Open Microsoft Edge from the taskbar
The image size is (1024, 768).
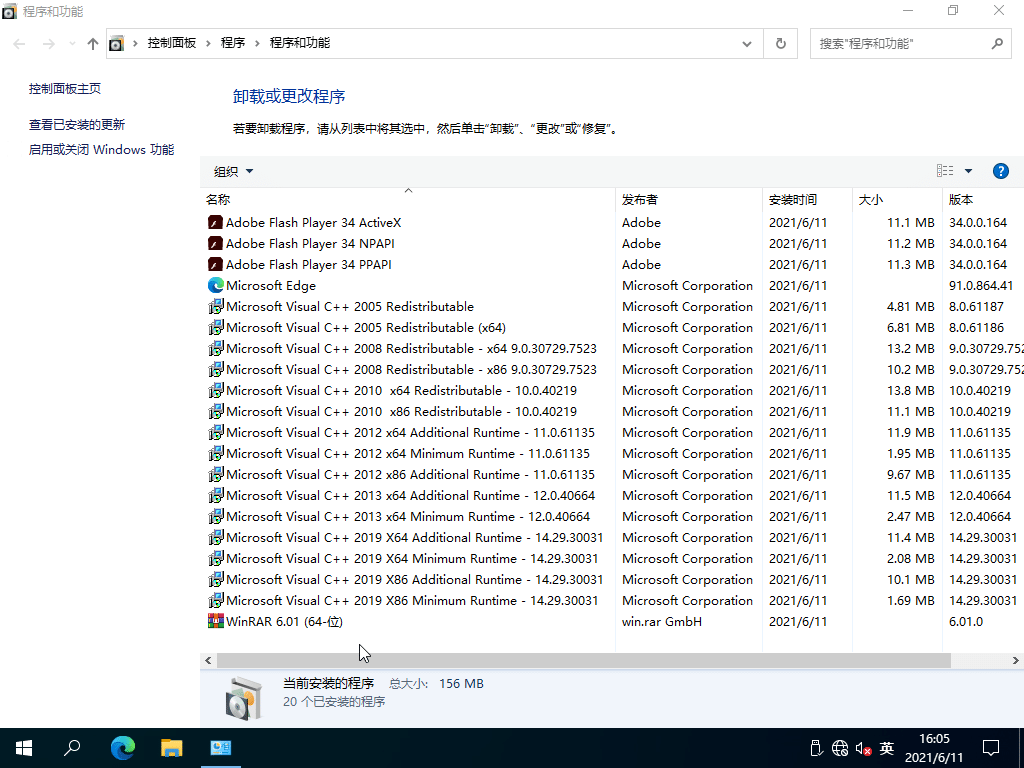[122, 748]
